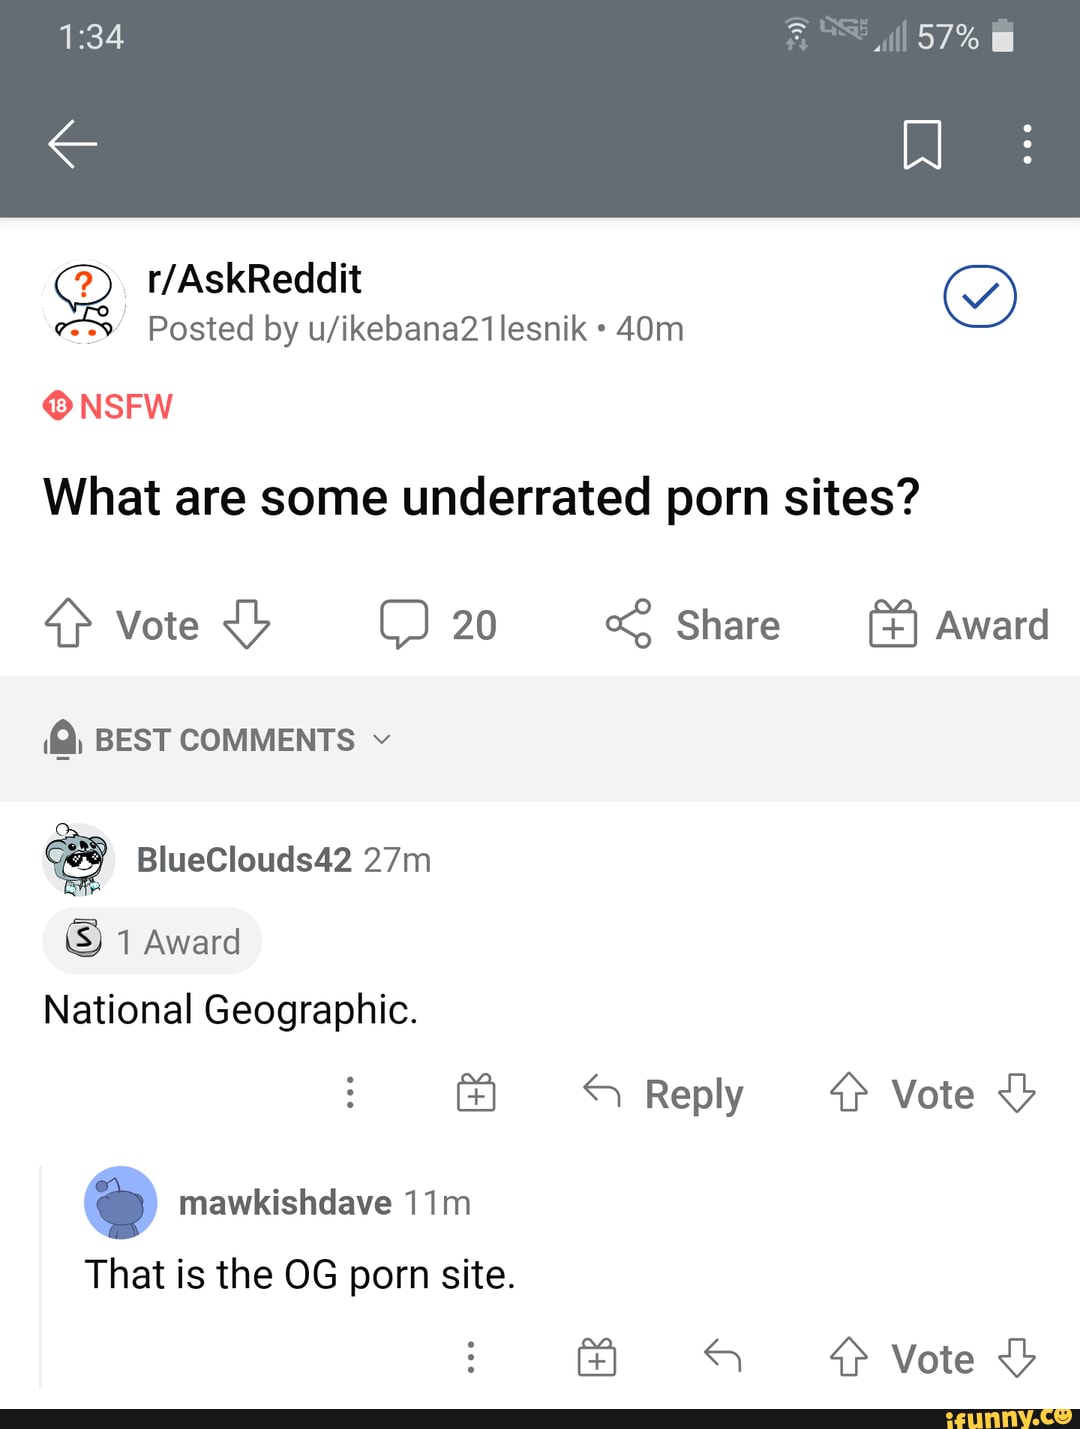Toggle the joined checkmark for r/AskReddit
The height and width of the screenshot is (1429, 1080).
pos(979,297)
